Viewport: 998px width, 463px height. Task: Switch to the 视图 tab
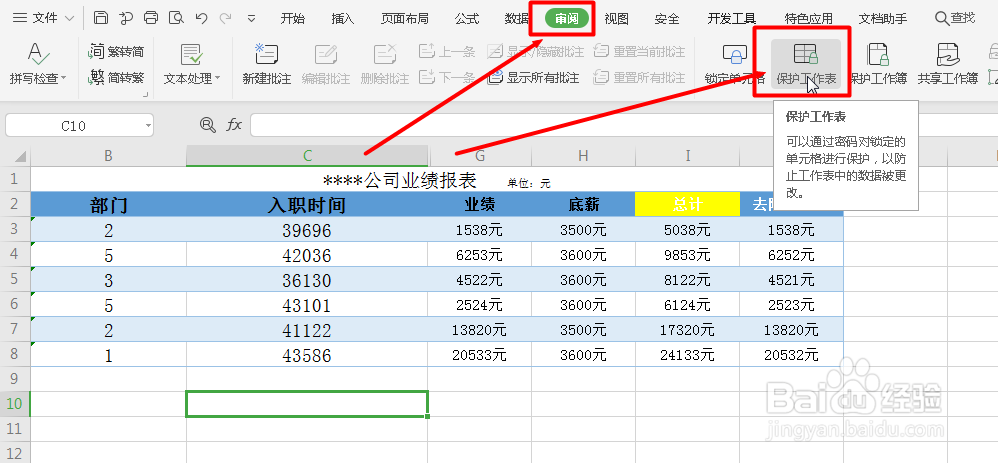click(616, 19)
